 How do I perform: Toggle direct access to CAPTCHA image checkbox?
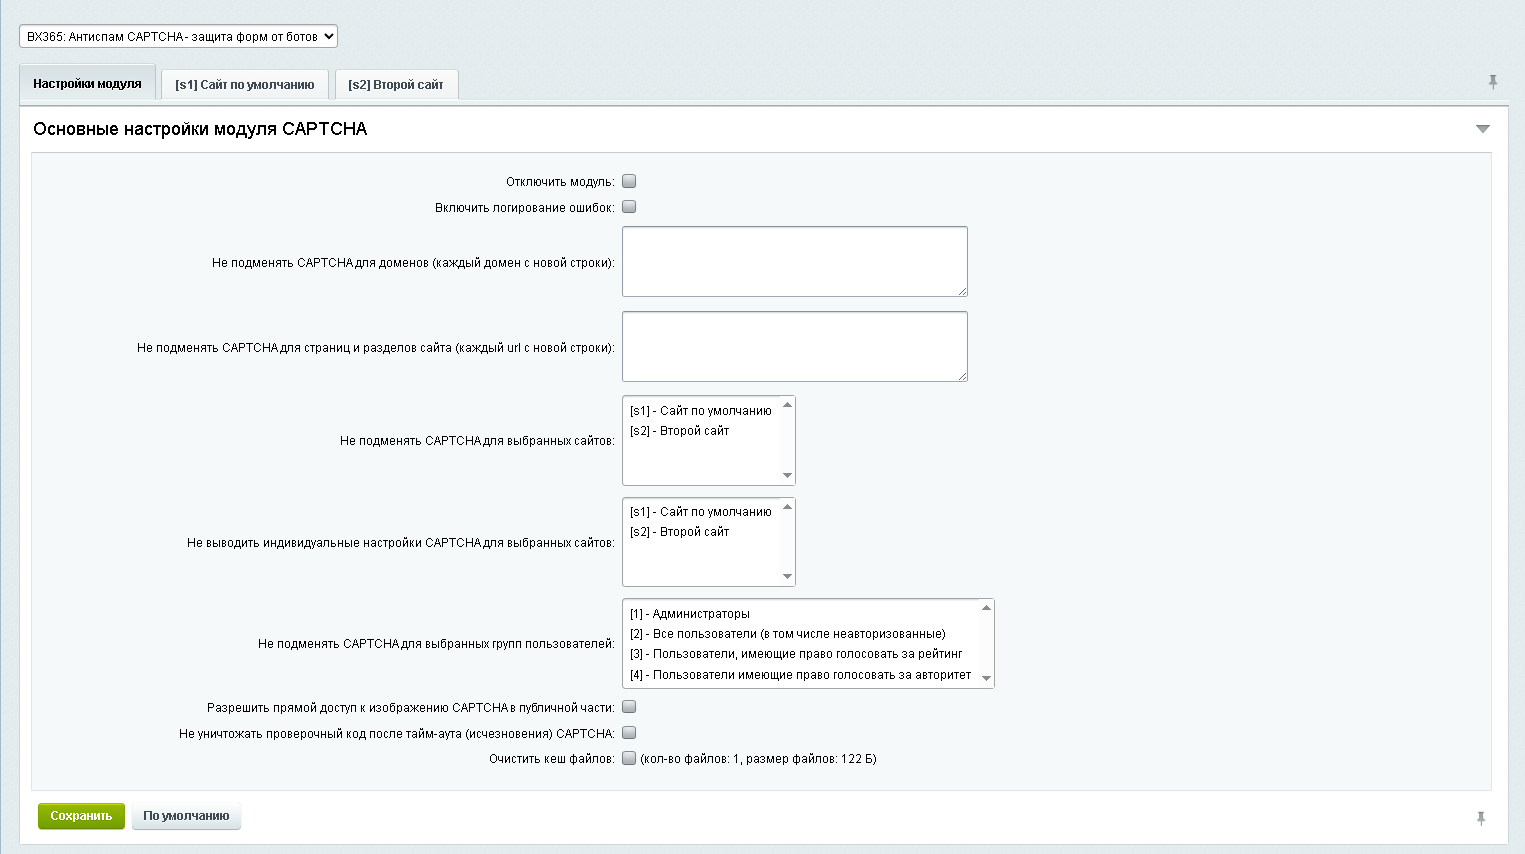(x=629, y=707)
